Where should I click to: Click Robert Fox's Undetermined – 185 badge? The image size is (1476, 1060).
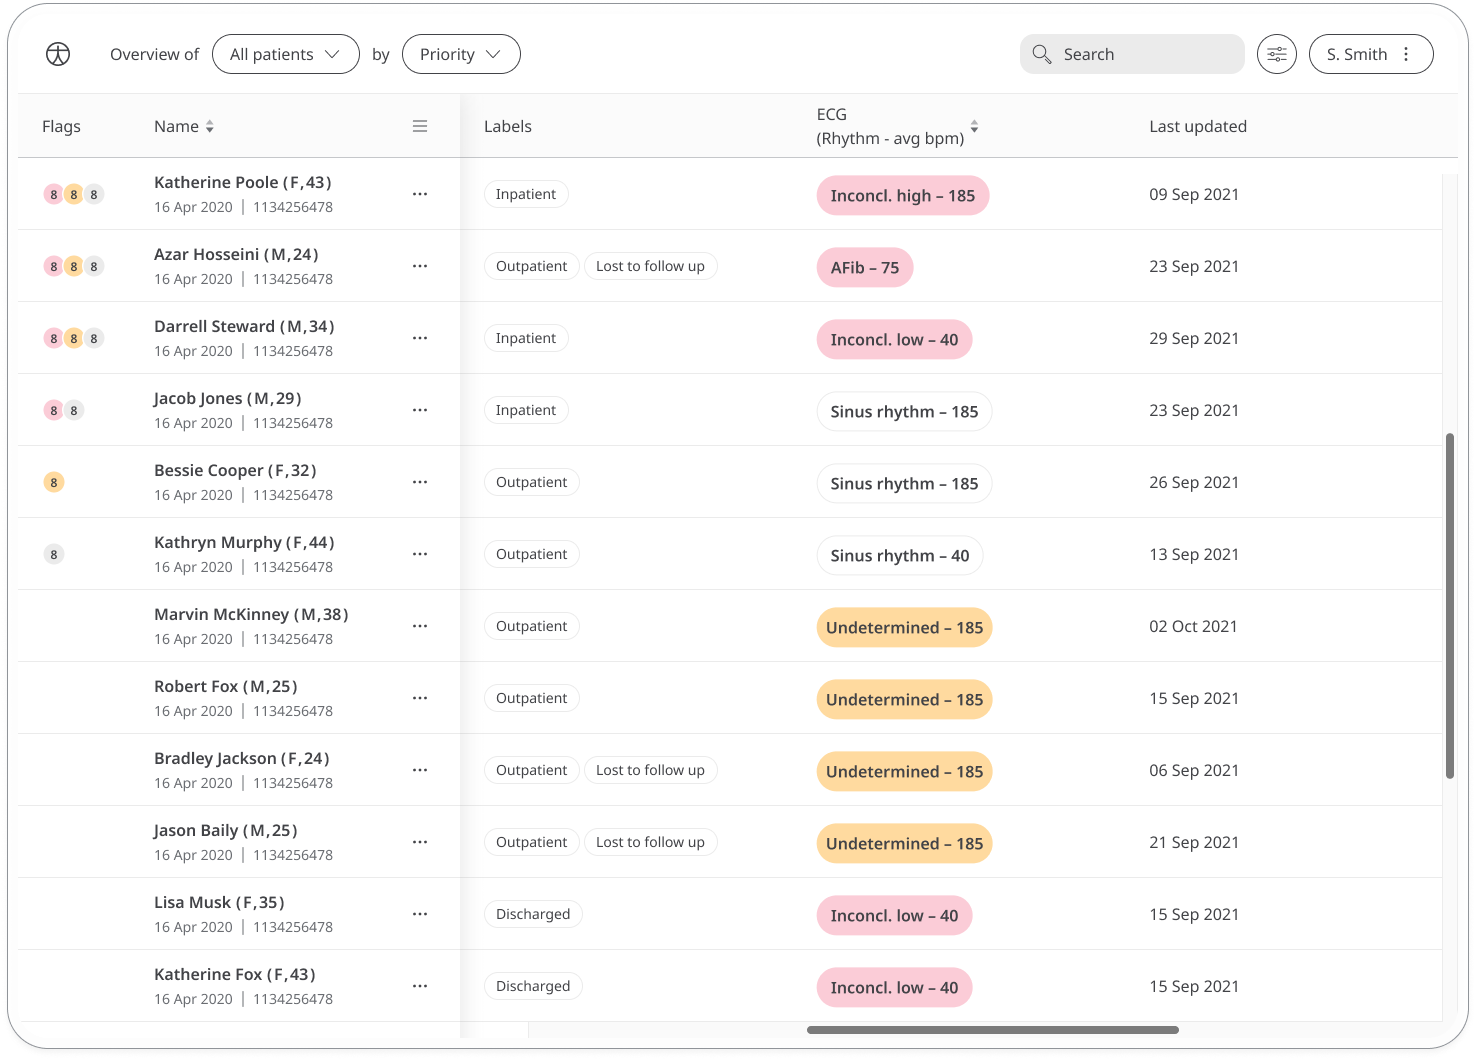click(905, 699)
